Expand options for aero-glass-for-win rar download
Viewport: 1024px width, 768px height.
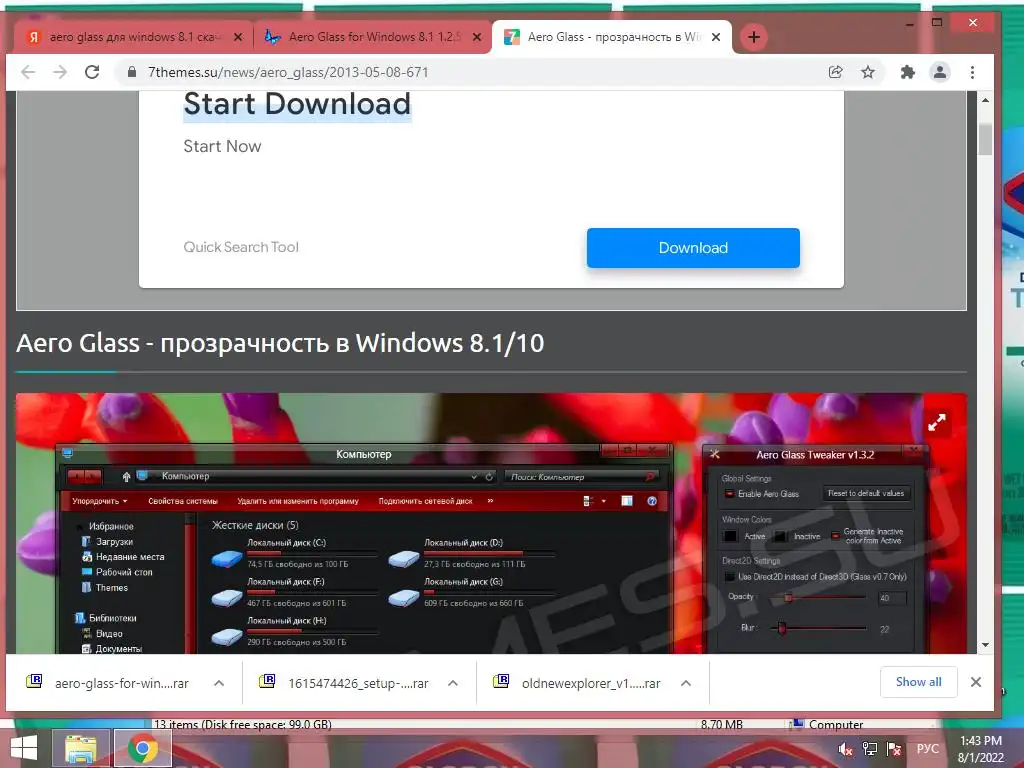(x=219, y=683)
